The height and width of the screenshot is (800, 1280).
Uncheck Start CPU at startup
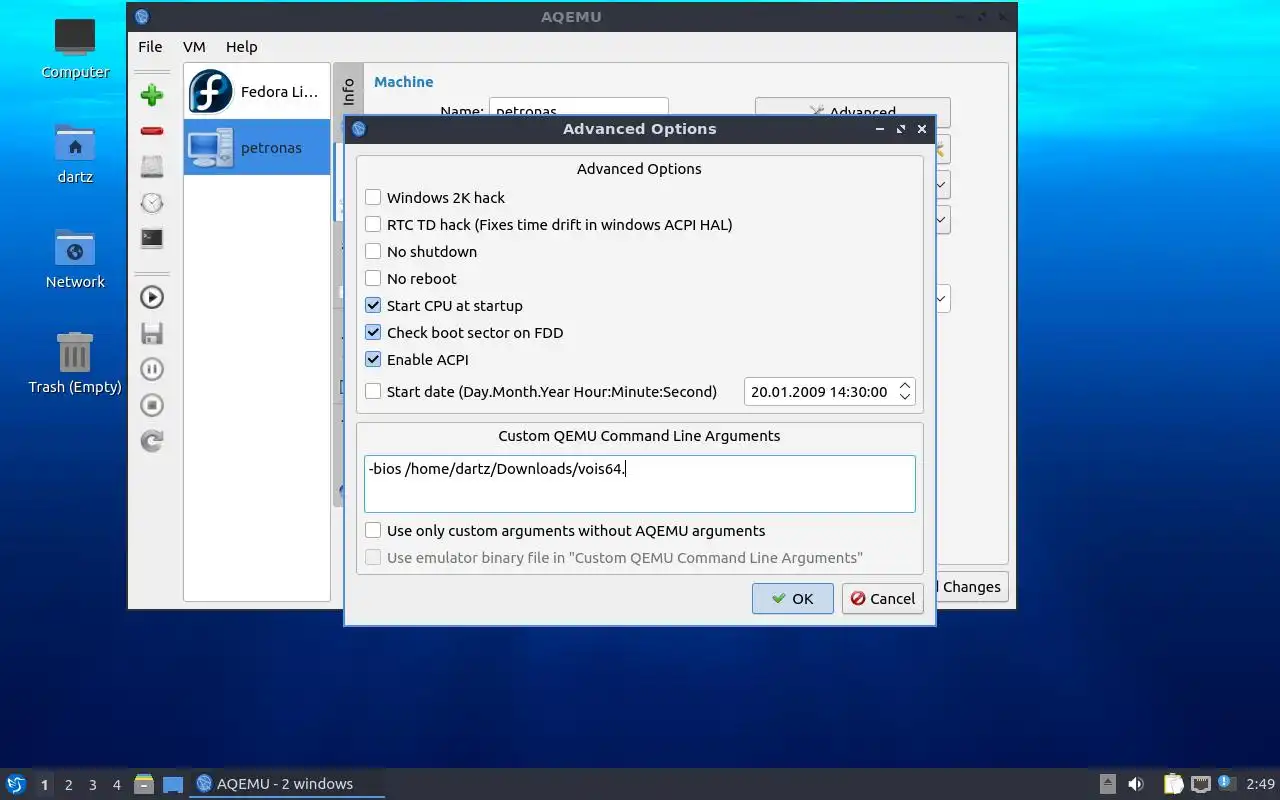coord(373,305)
